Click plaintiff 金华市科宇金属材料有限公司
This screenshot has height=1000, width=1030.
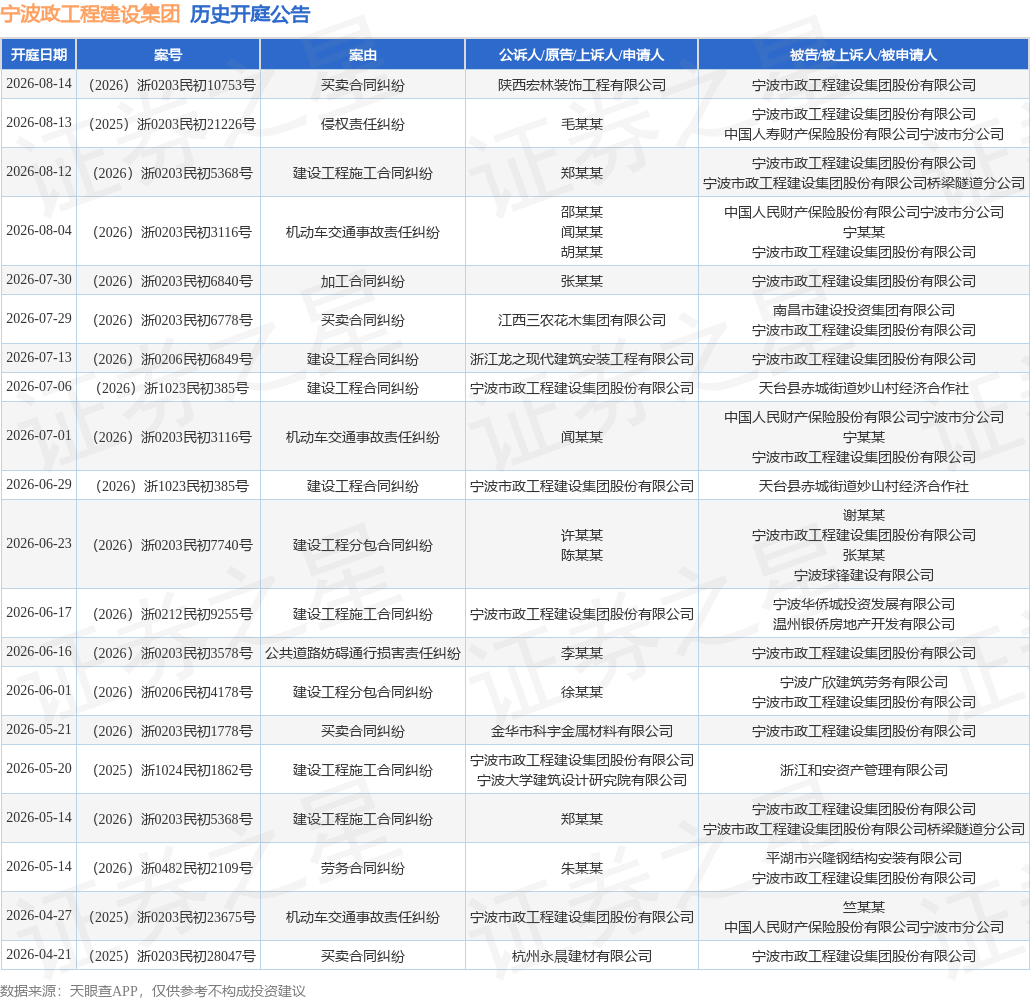(x=581, y=731)
